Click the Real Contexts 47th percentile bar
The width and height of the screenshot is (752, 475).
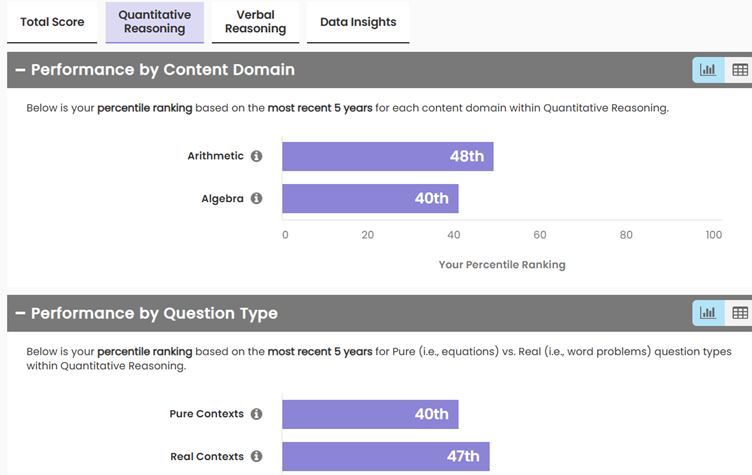coord(385,456)
